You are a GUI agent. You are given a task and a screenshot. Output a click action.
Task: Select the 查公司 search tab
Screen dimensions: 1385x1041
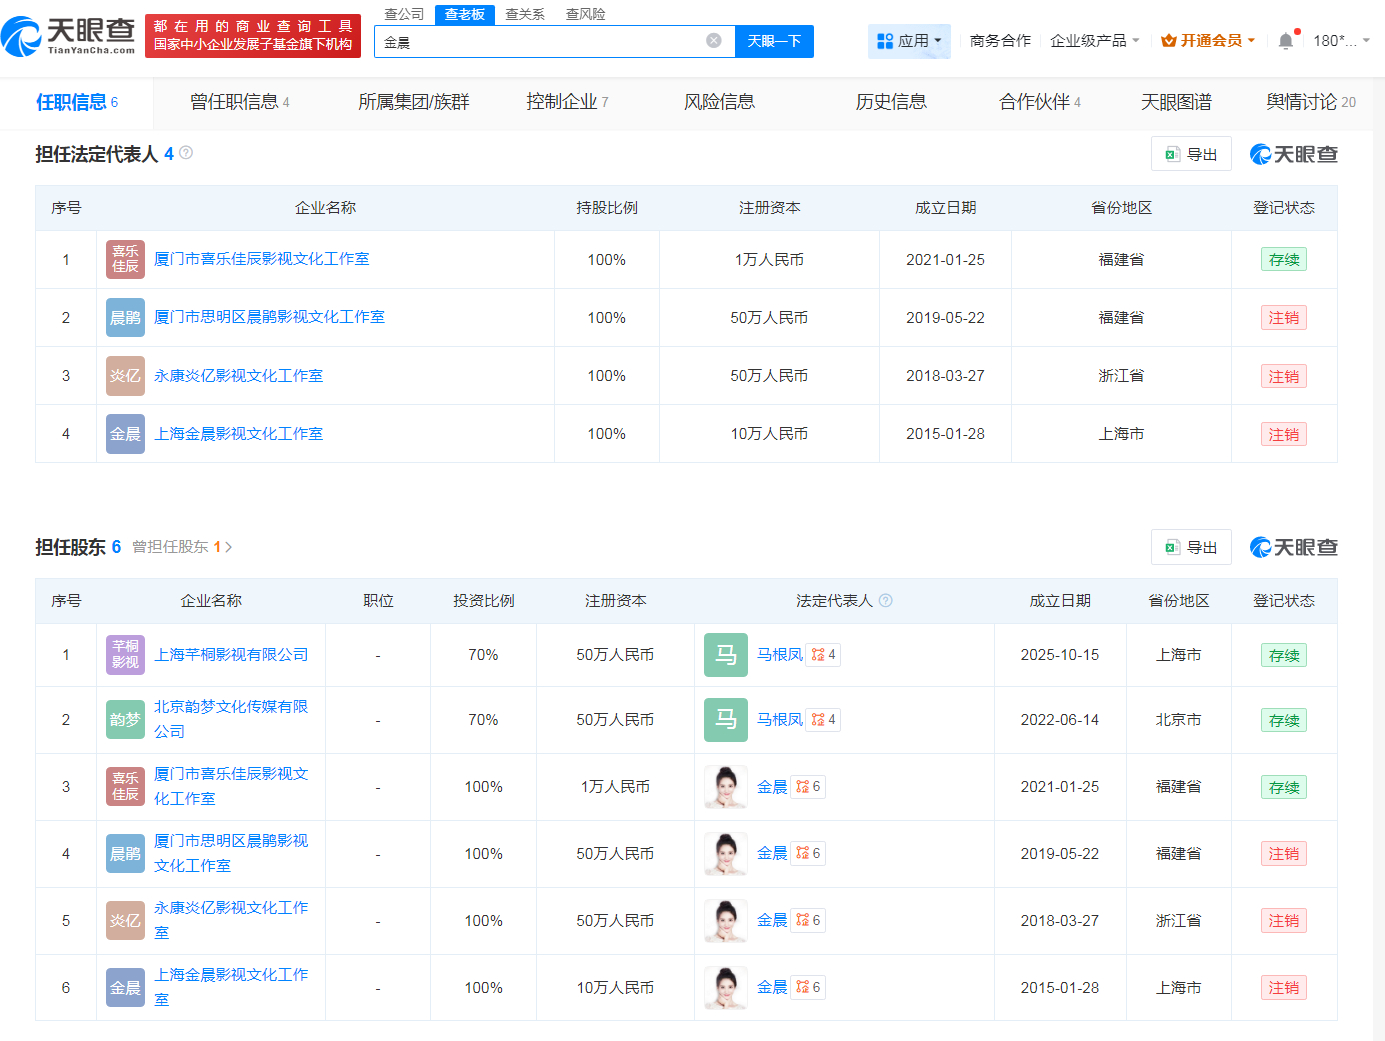click(x=404, y=14)
